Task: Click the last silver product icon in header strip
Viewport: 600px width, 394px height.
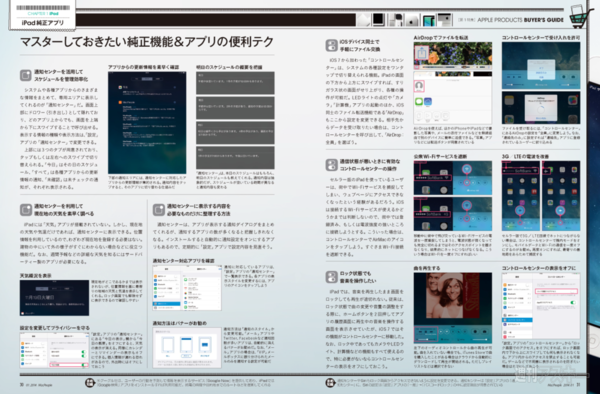Action: 445,19
